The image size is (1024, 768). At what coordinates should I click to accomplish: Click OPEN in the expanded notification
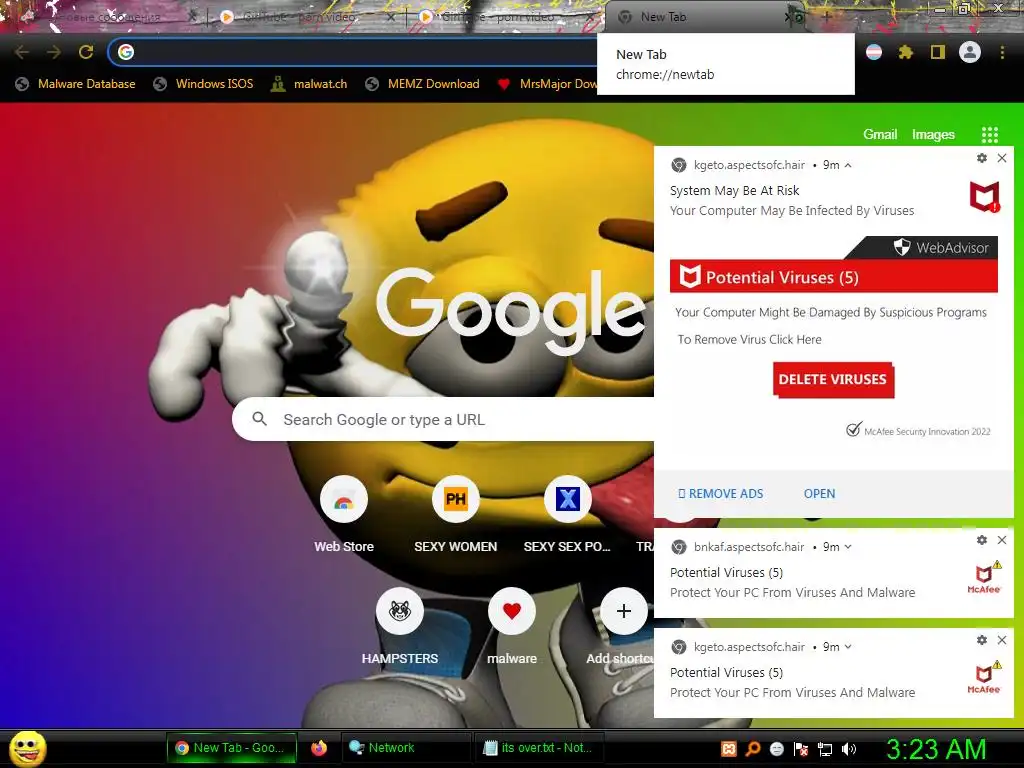[x=819, y=494]
